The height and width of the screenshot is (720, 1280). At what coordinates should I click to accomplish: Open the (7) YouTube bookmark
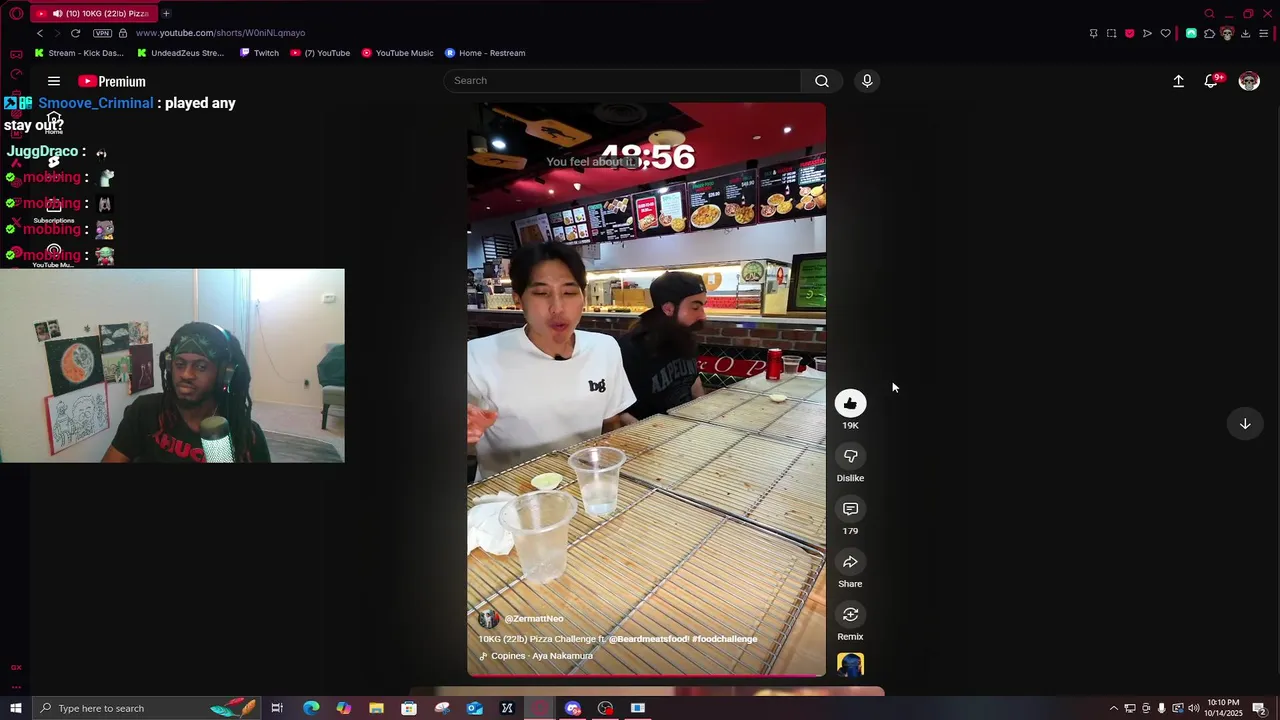click(x=320, y=53)
